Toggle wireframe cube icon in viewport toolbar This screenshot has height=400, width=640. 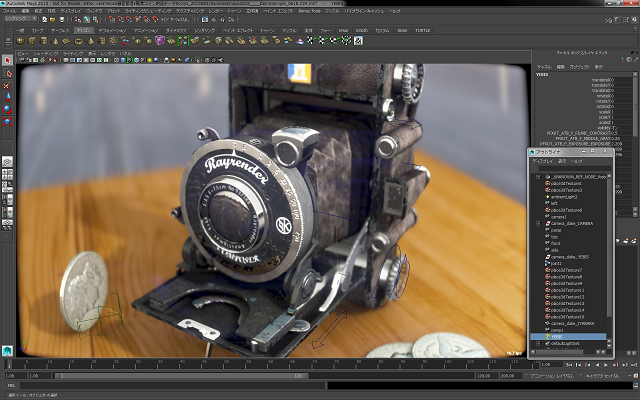click(x=116, y=60)
